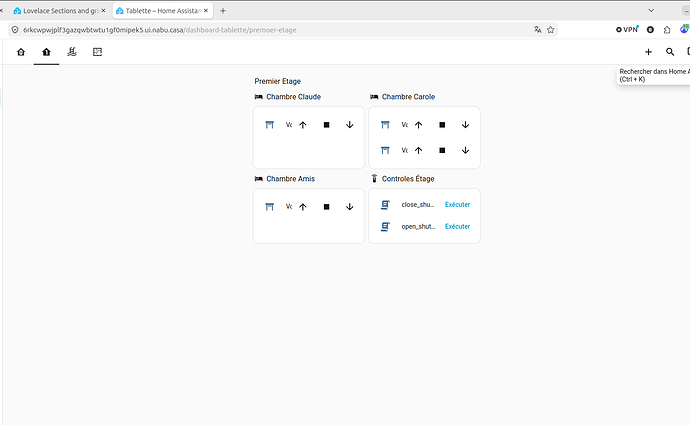Stop the Chambre Claude shutter
This screenshot has height=425, width=690.
(327, 125)
